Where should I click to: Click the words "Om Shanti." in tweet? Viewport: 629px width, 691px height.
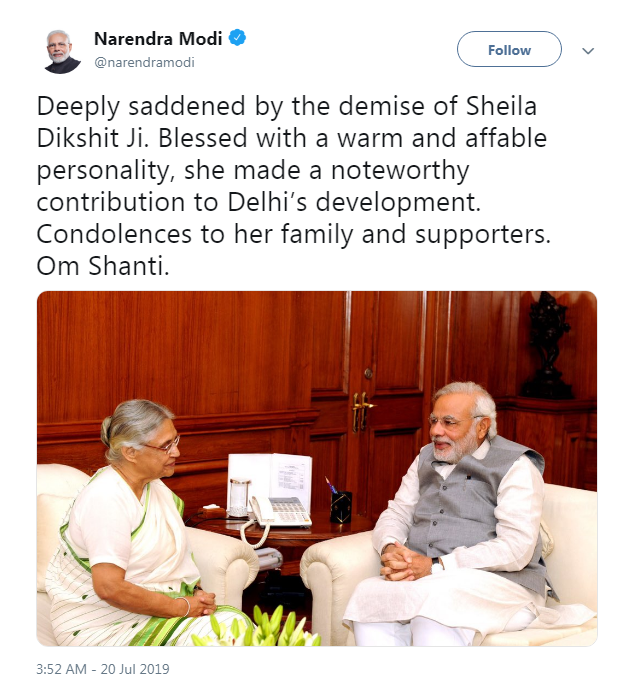(103, 266)
